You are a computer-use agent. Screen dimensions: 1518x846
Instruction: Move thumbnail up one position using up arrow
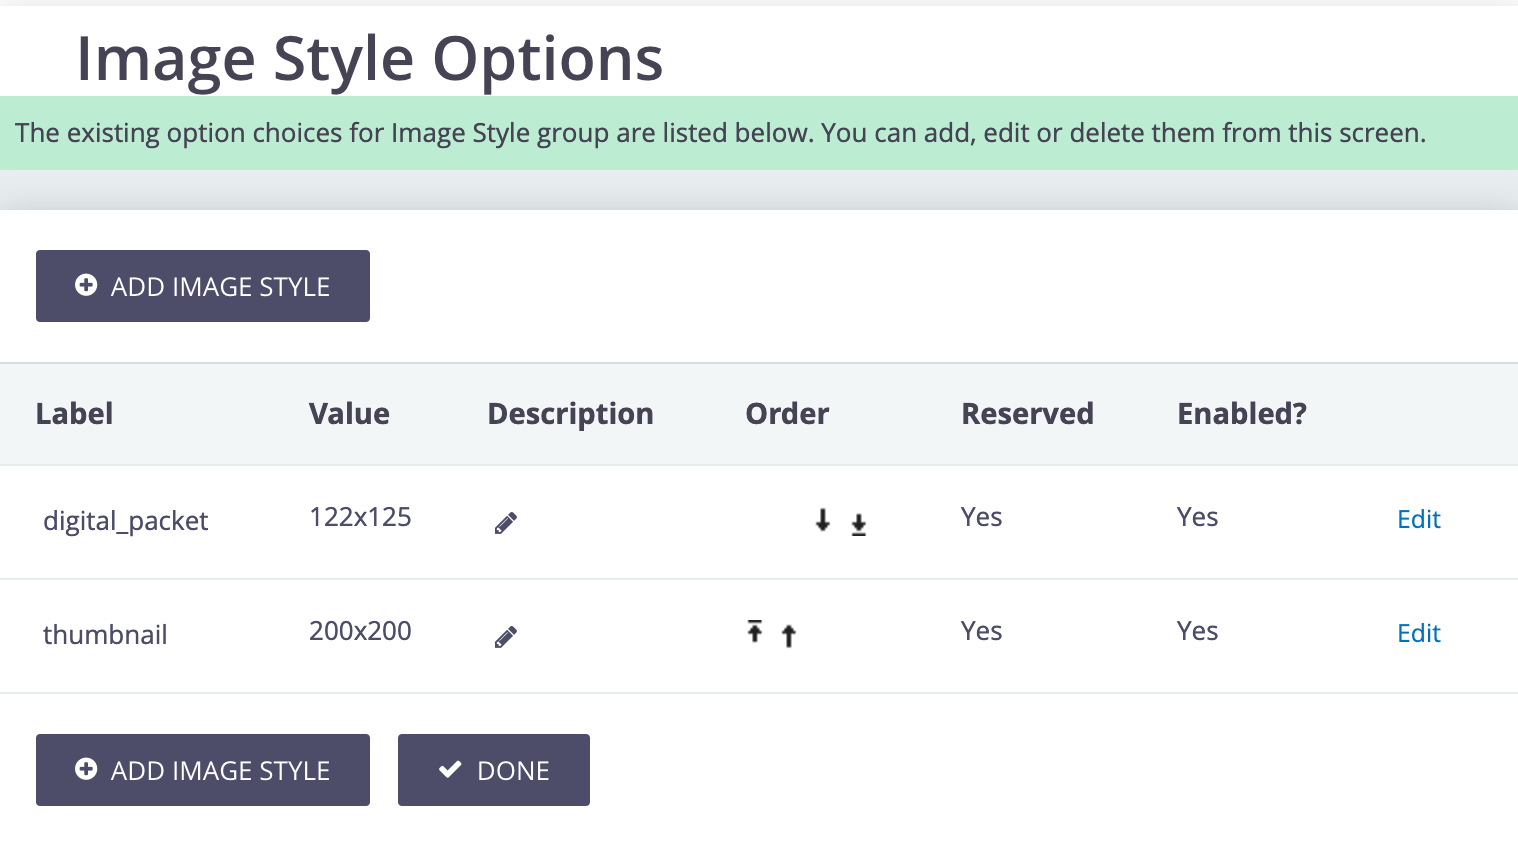(789, 635)
